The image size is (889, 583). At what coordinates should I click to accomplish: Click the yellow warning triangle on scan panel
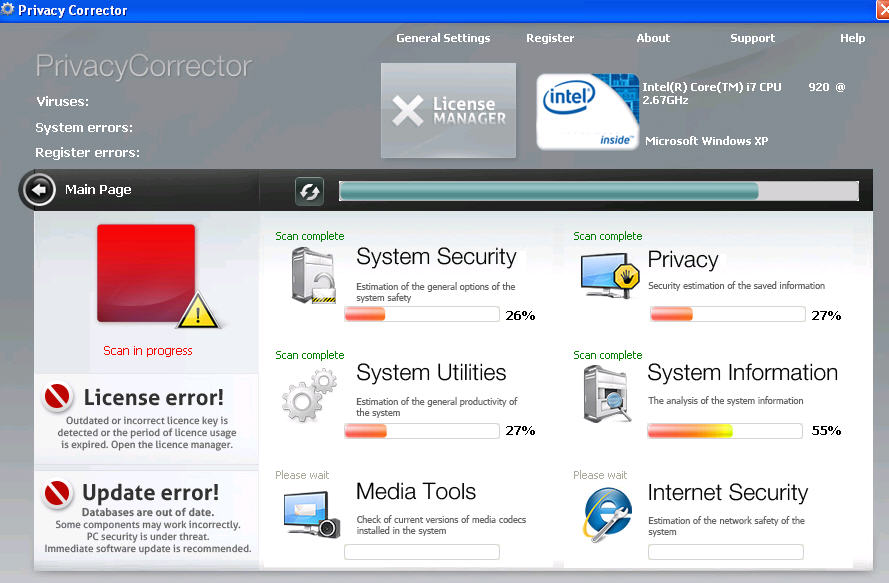tap(197, 312)
